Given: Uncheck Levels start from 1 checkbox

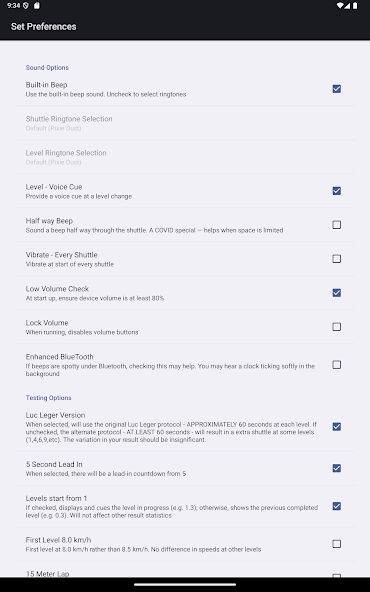Looking at the screenshot, I should 336,506.
